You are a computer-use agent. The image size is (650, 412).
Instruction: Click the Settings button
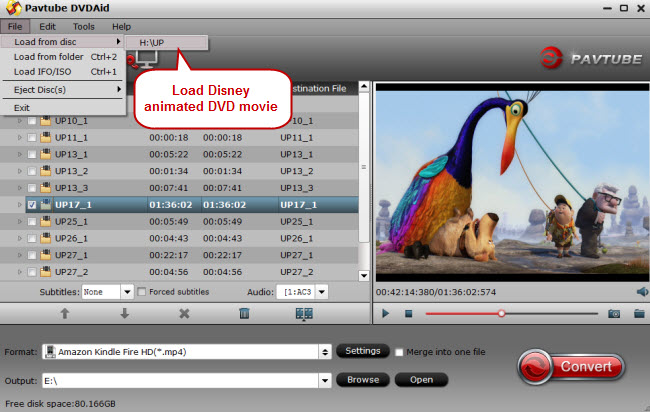tap(363, 351)
